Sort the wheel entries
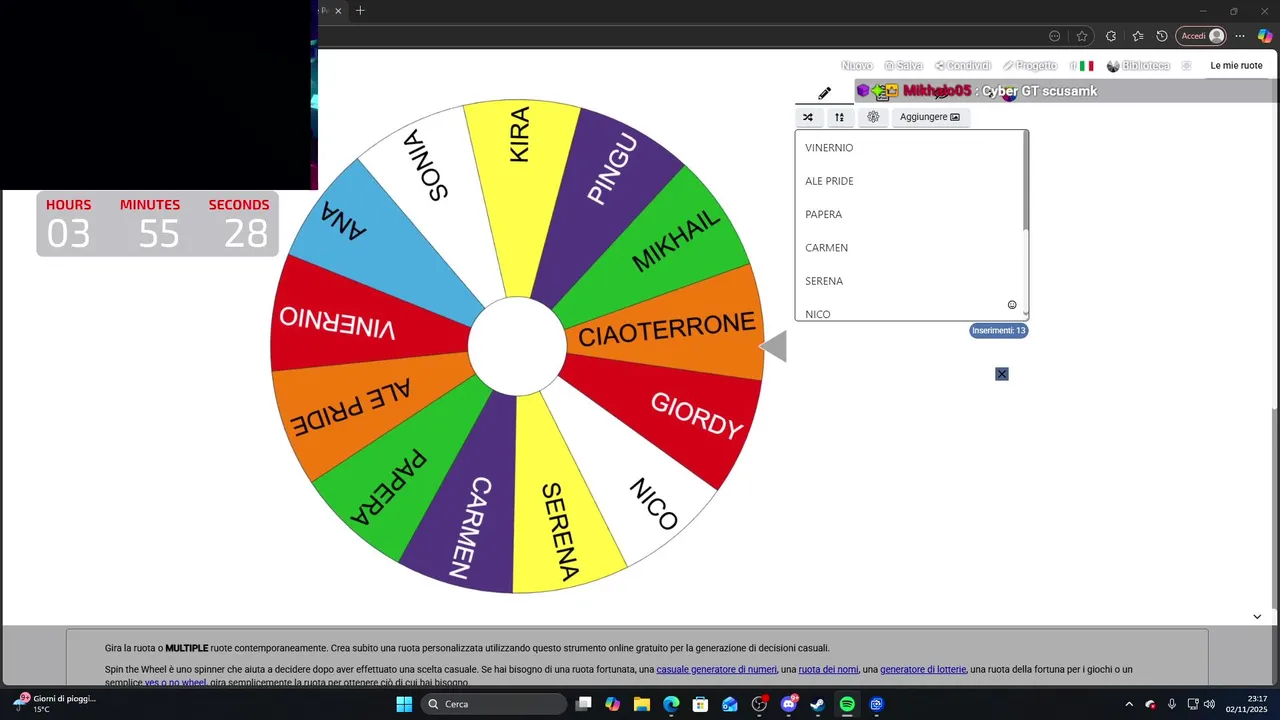 click(x=839, y=117)
